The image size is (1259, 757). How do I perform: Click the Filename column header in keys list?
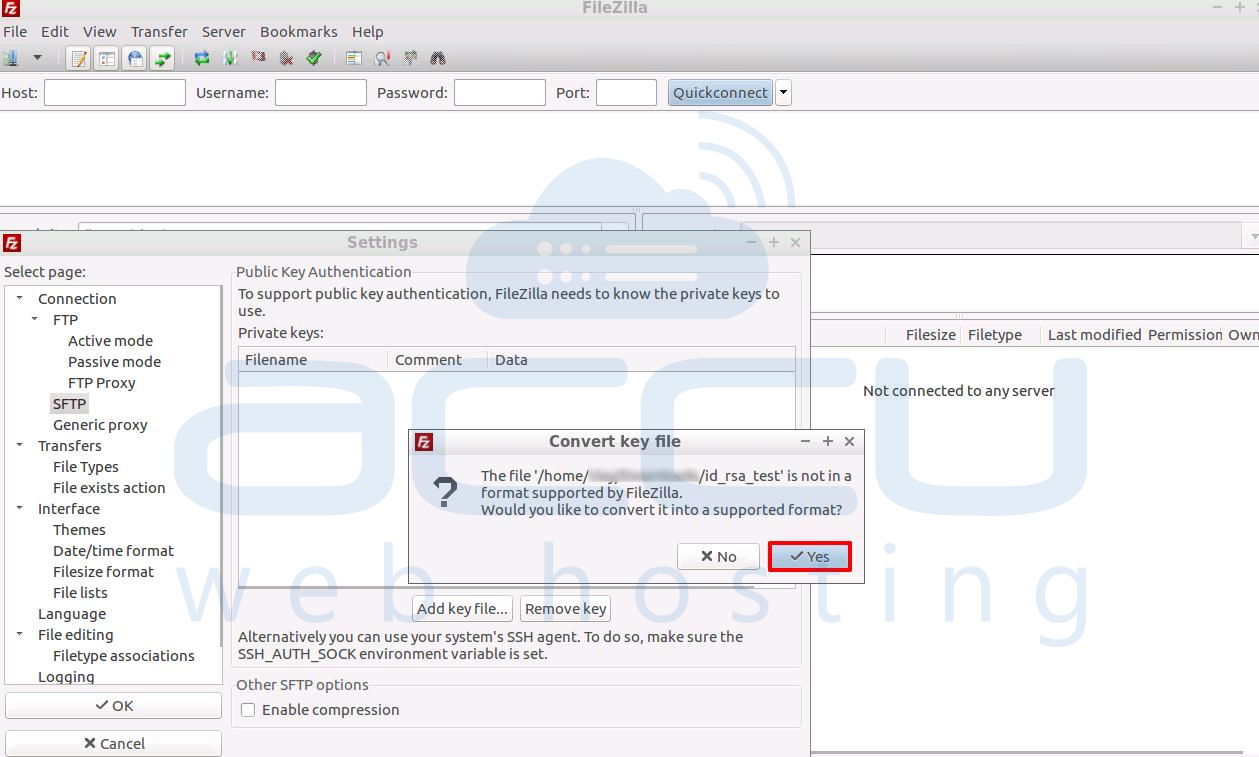tap(313, 360)
